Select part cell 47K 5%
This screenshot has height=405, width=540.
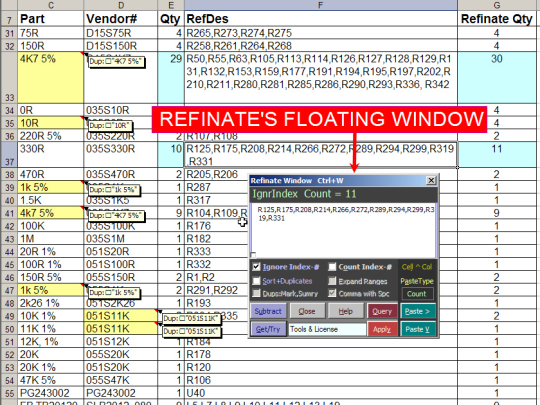coord(51,380)
